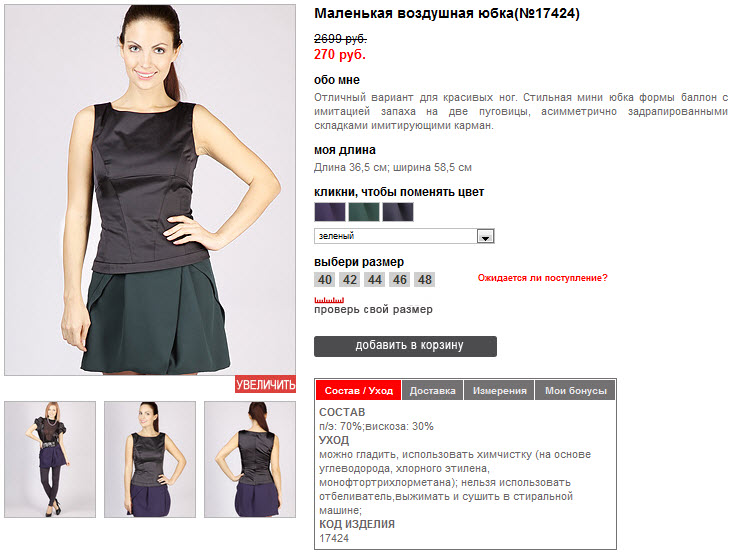Choose the green color swatch
The image size is (738, 554).
364,212
